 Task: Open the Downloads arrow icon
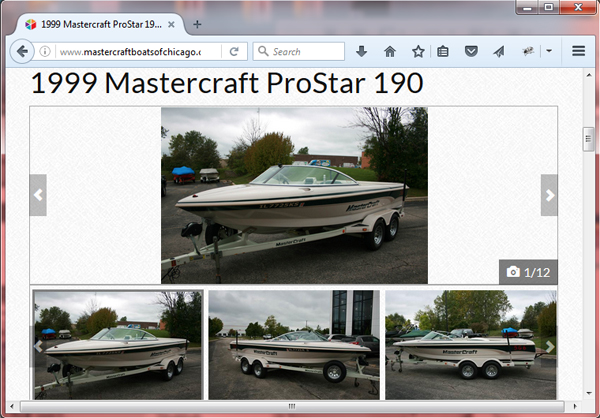coord(362,51)
